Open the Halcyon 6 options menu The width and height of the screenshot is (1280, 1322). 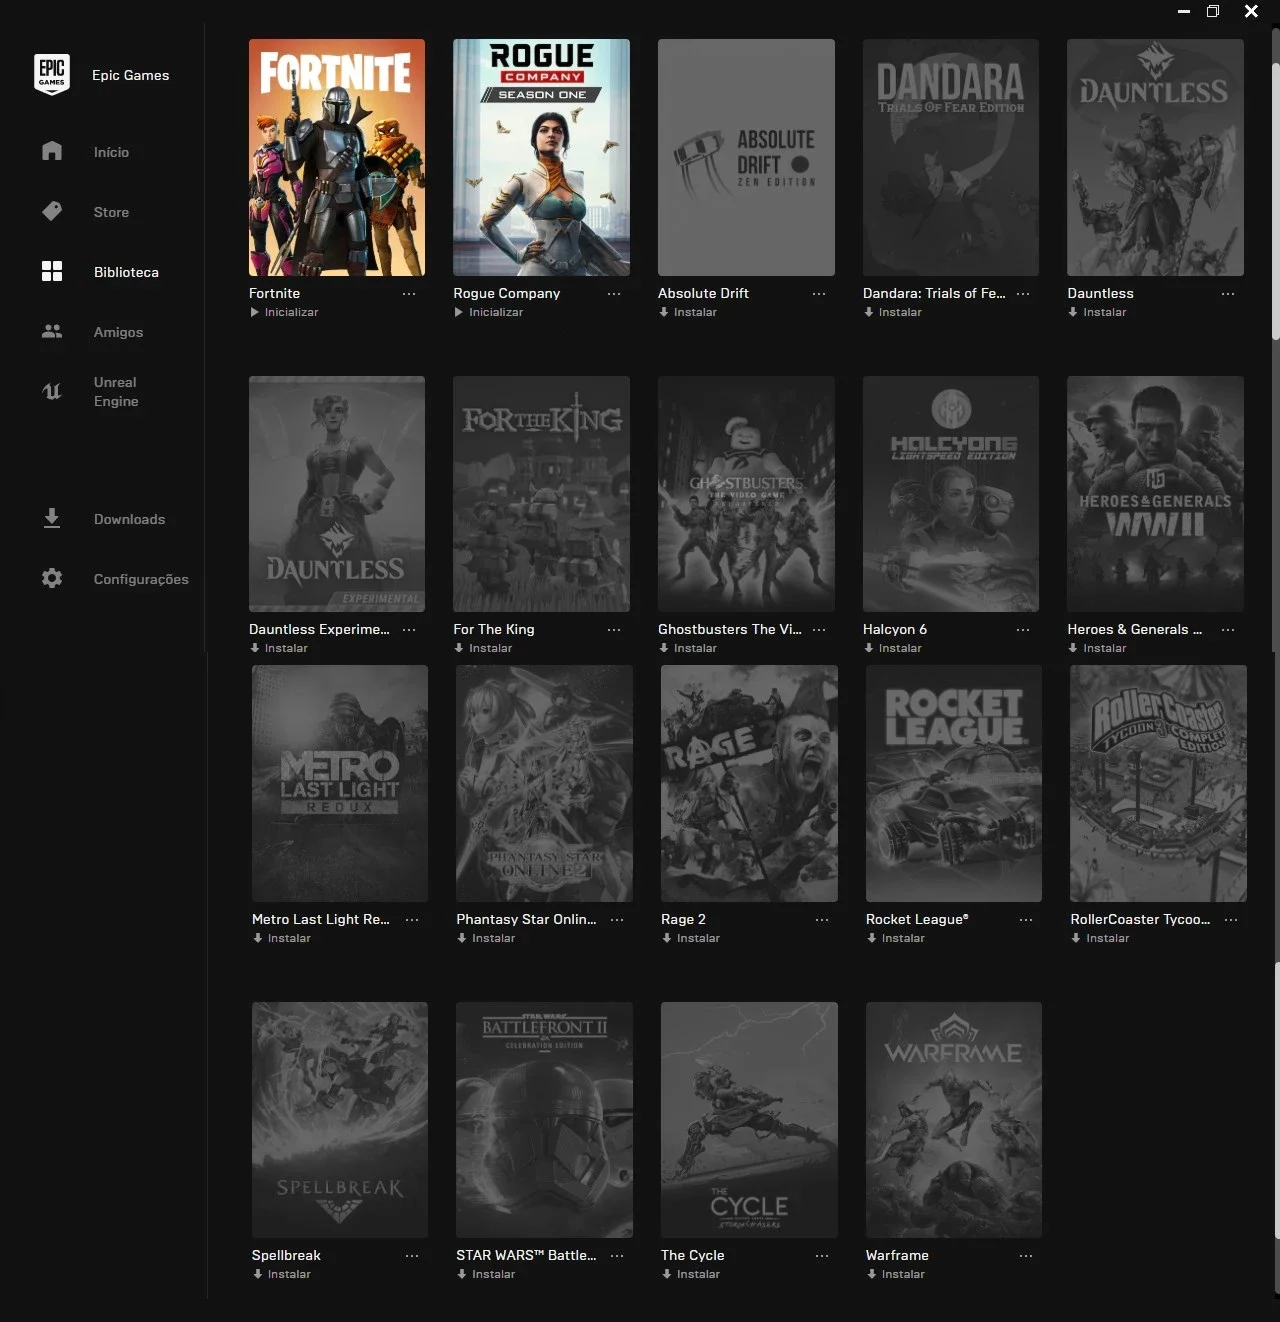coord(1023,629)
